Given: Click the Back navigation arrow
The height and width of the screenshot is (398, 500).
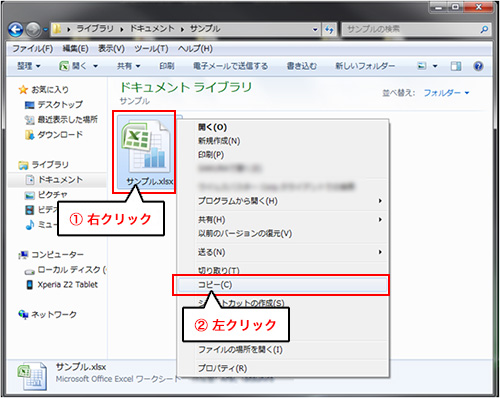Looking at the screenshot, I should (15, 30).
